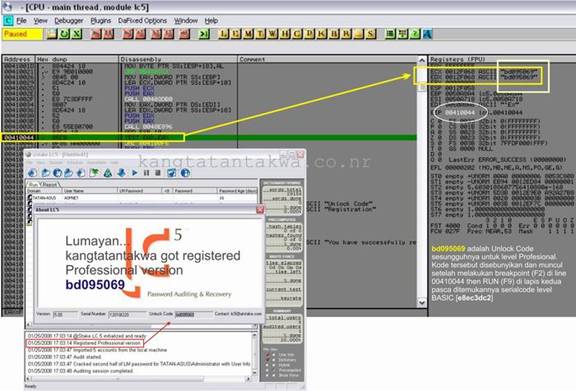The height and width of the screenshot is (391, 576).
Task: Click the close program X toolbar icon
Action: [x=76, y=34]
